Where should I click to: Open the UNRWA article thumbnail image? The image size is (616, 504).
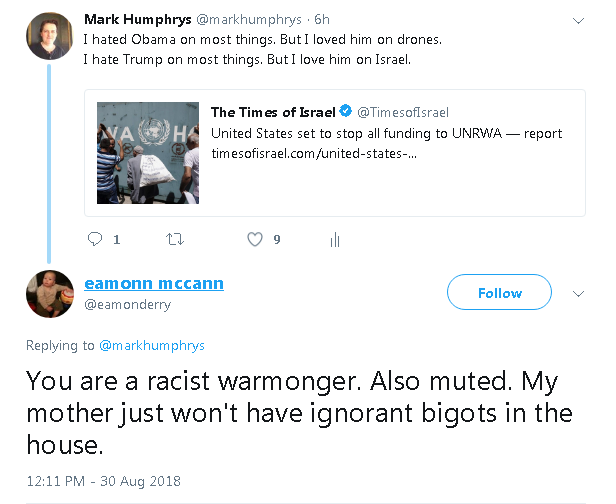(x=148, y=154)
